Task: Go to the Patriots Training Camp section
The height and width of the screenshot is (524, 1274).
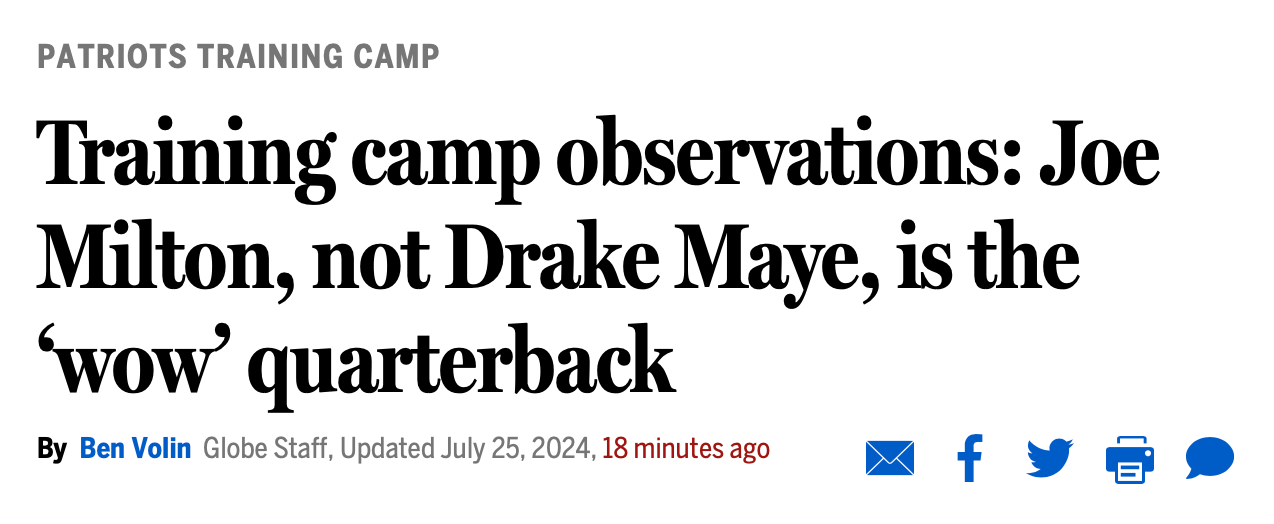Action: pos(238,56)
